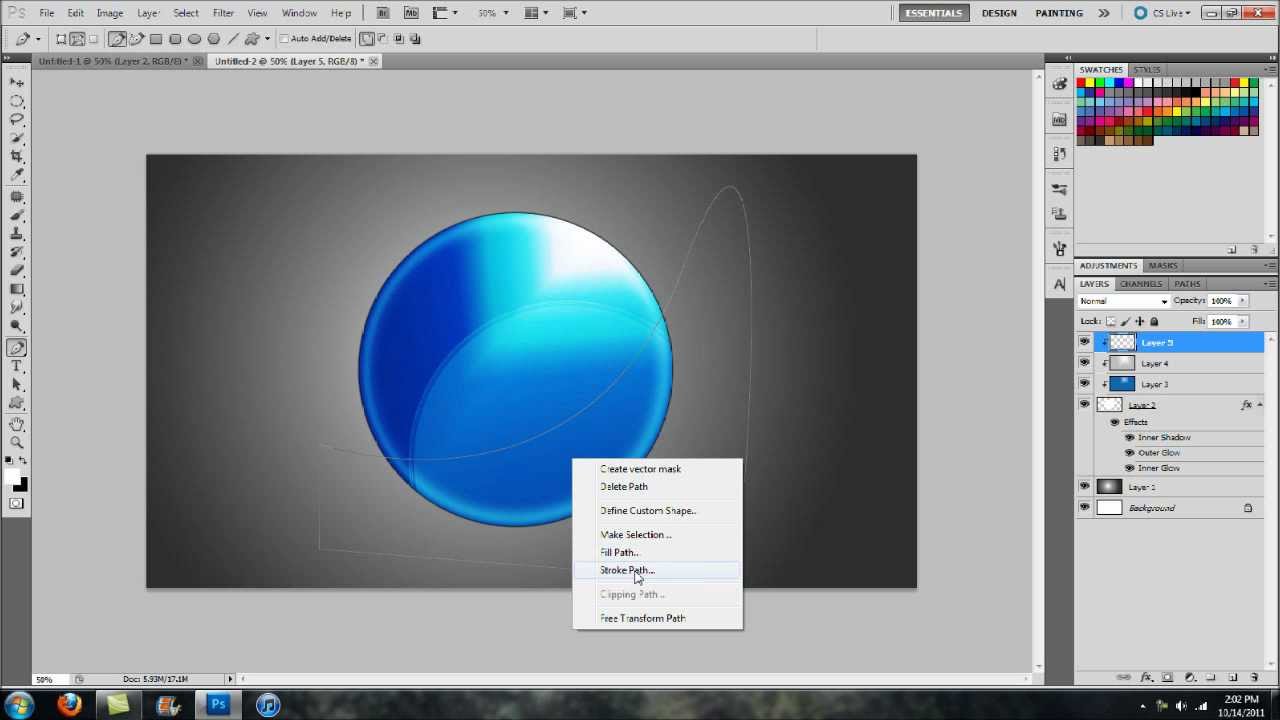Toggle the Inner Shadow effect visibility
1280x720 pixels.
pyautogui.click(x=1130, y=438)
